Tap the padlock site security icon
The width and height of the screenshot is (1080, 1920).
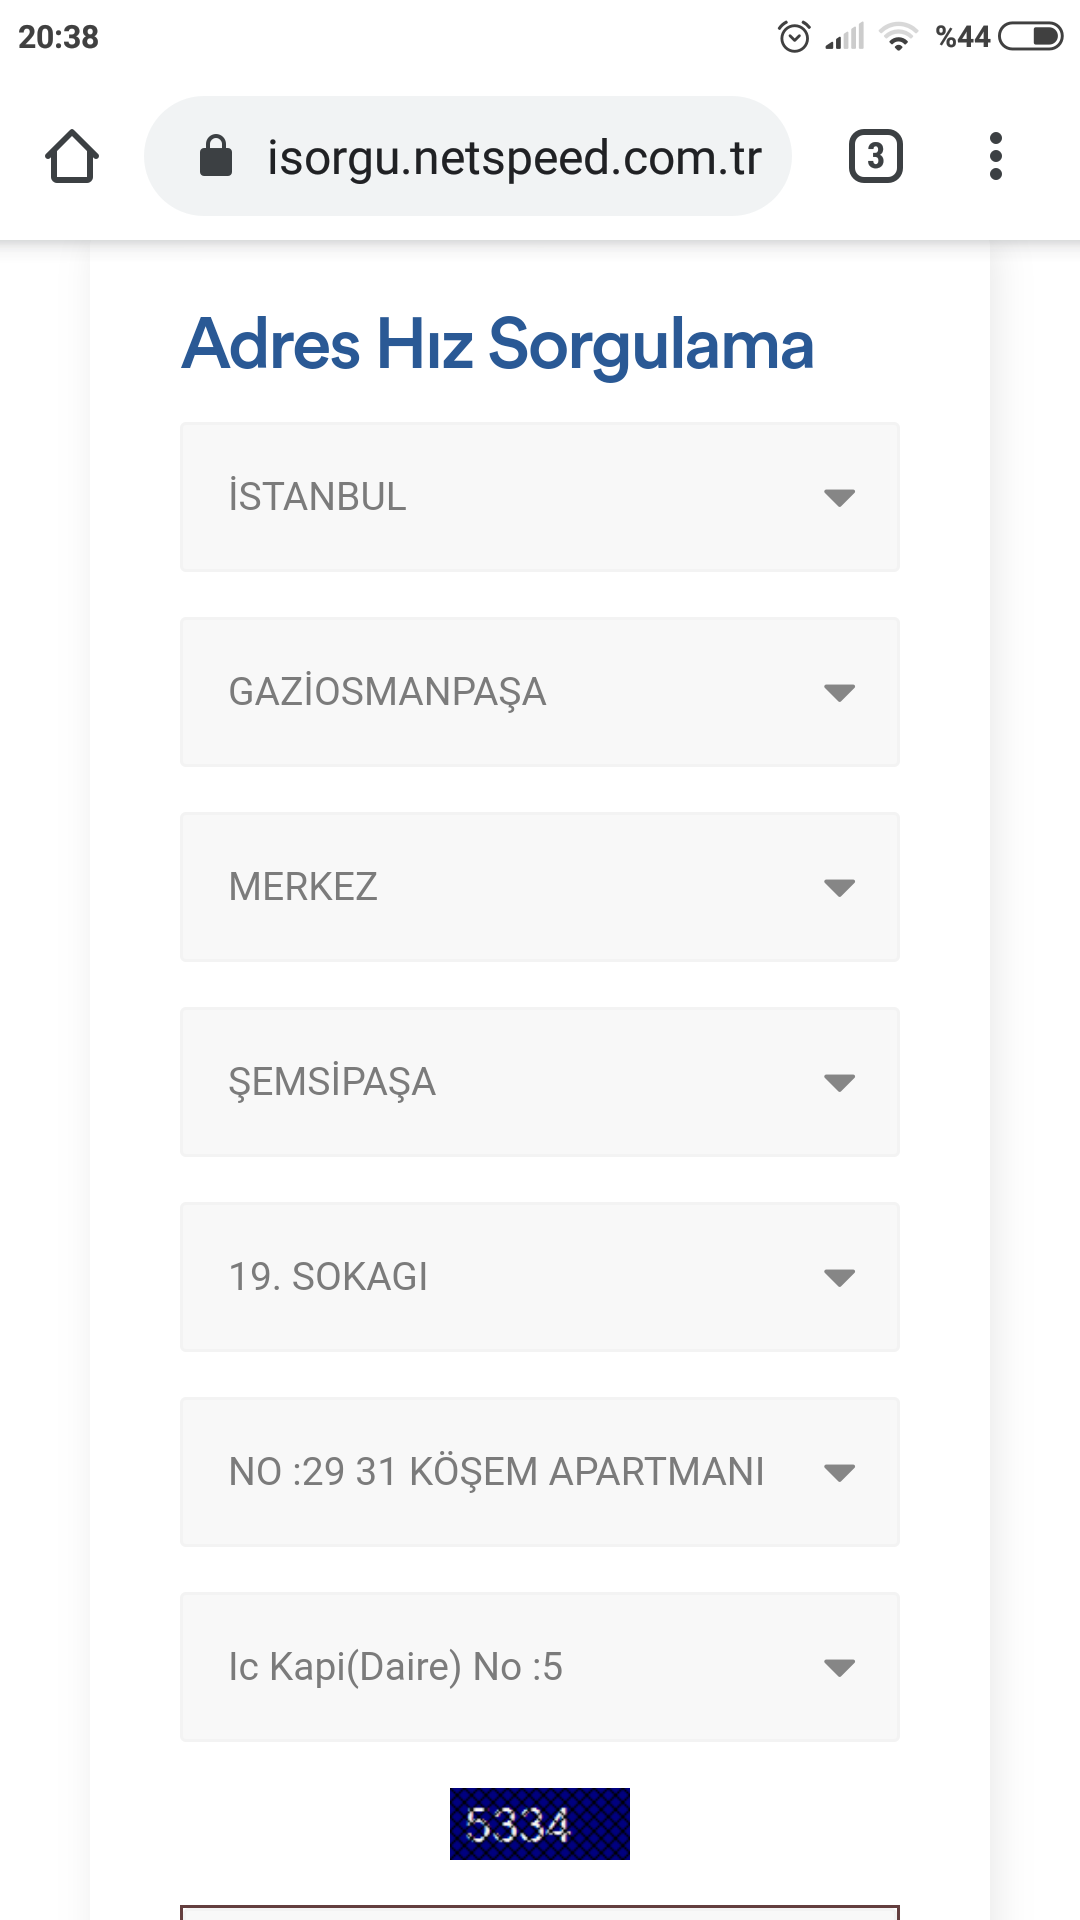click(x=216, y=156)
